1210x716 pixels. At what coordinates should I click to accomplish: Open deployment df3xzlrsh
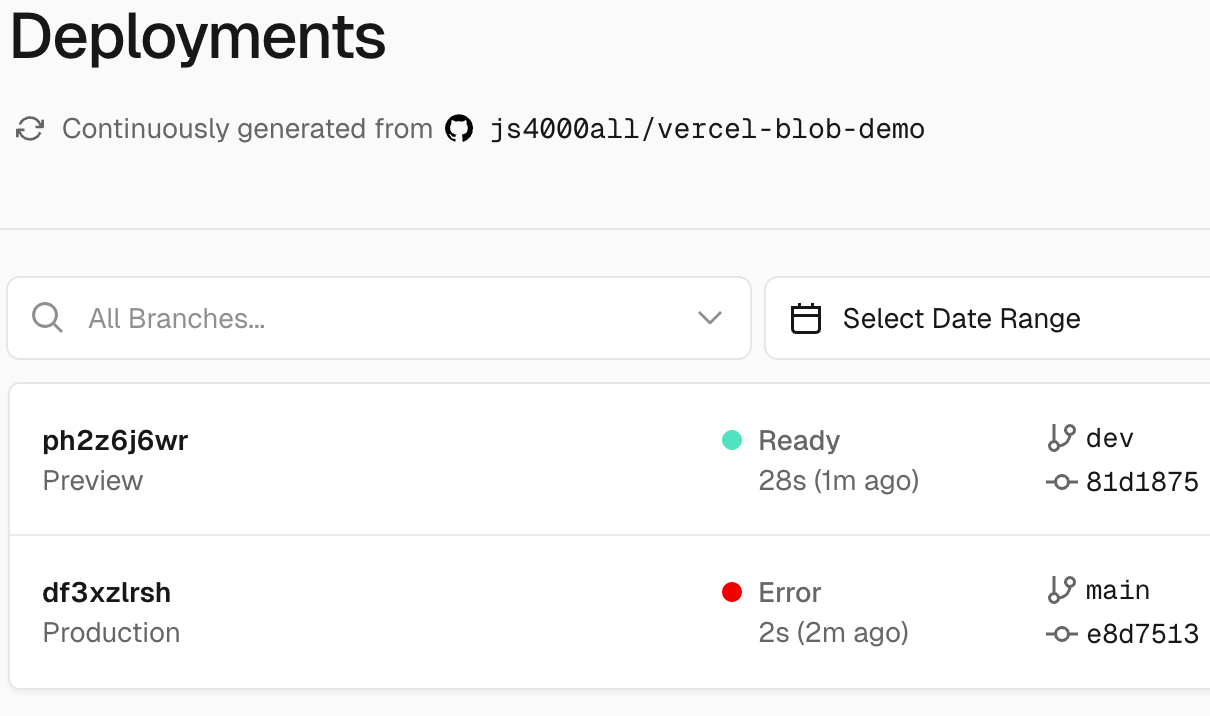point(107,592)
